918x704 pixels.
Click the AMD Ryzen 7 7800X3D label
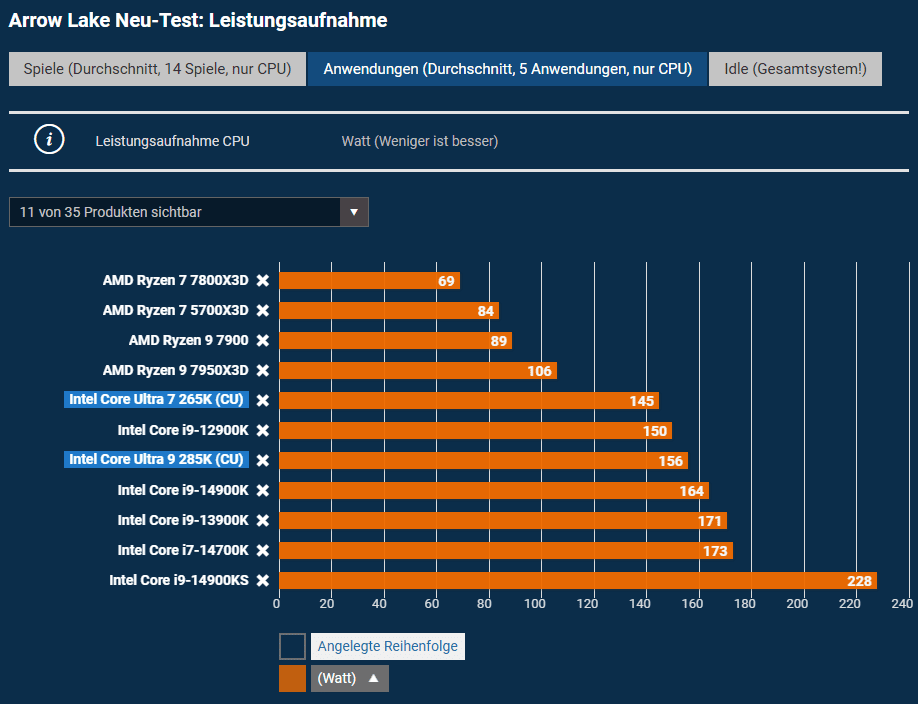(x=176, y=281)
